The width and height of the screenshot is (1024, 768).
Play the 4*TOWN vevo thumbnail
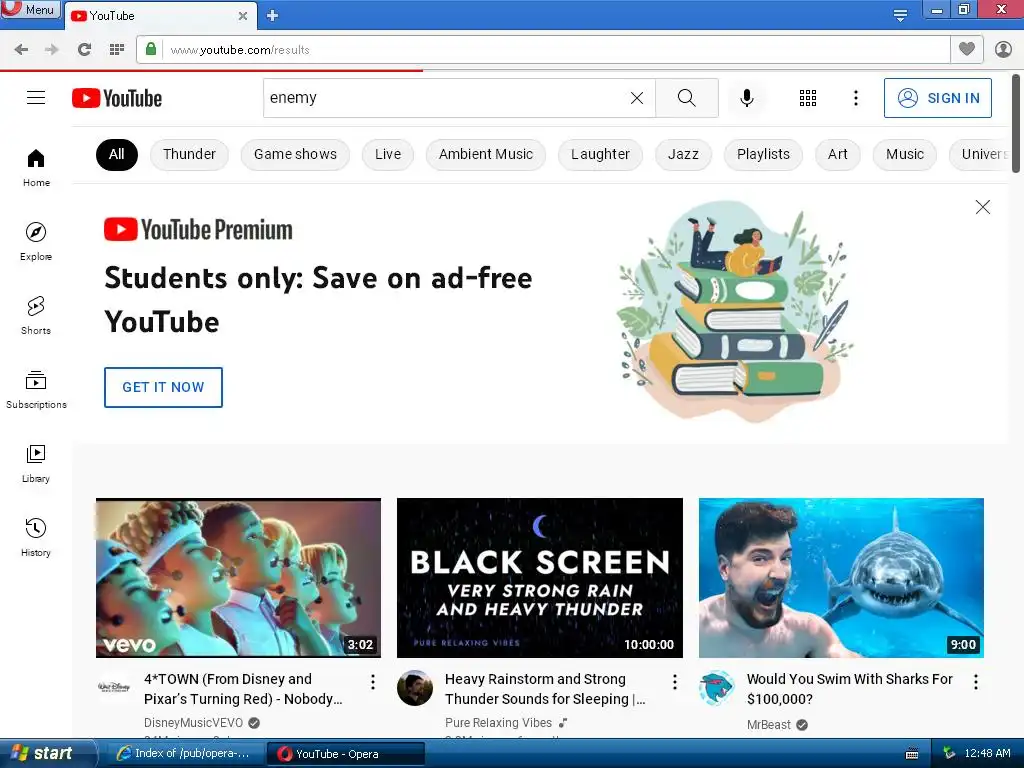[238, 578]
